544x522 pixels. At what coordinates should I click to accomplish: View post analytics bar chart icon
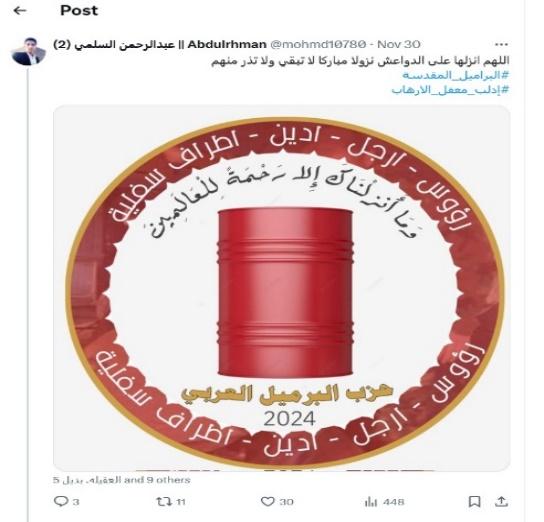pyautogui.click(x=371, y=502)
